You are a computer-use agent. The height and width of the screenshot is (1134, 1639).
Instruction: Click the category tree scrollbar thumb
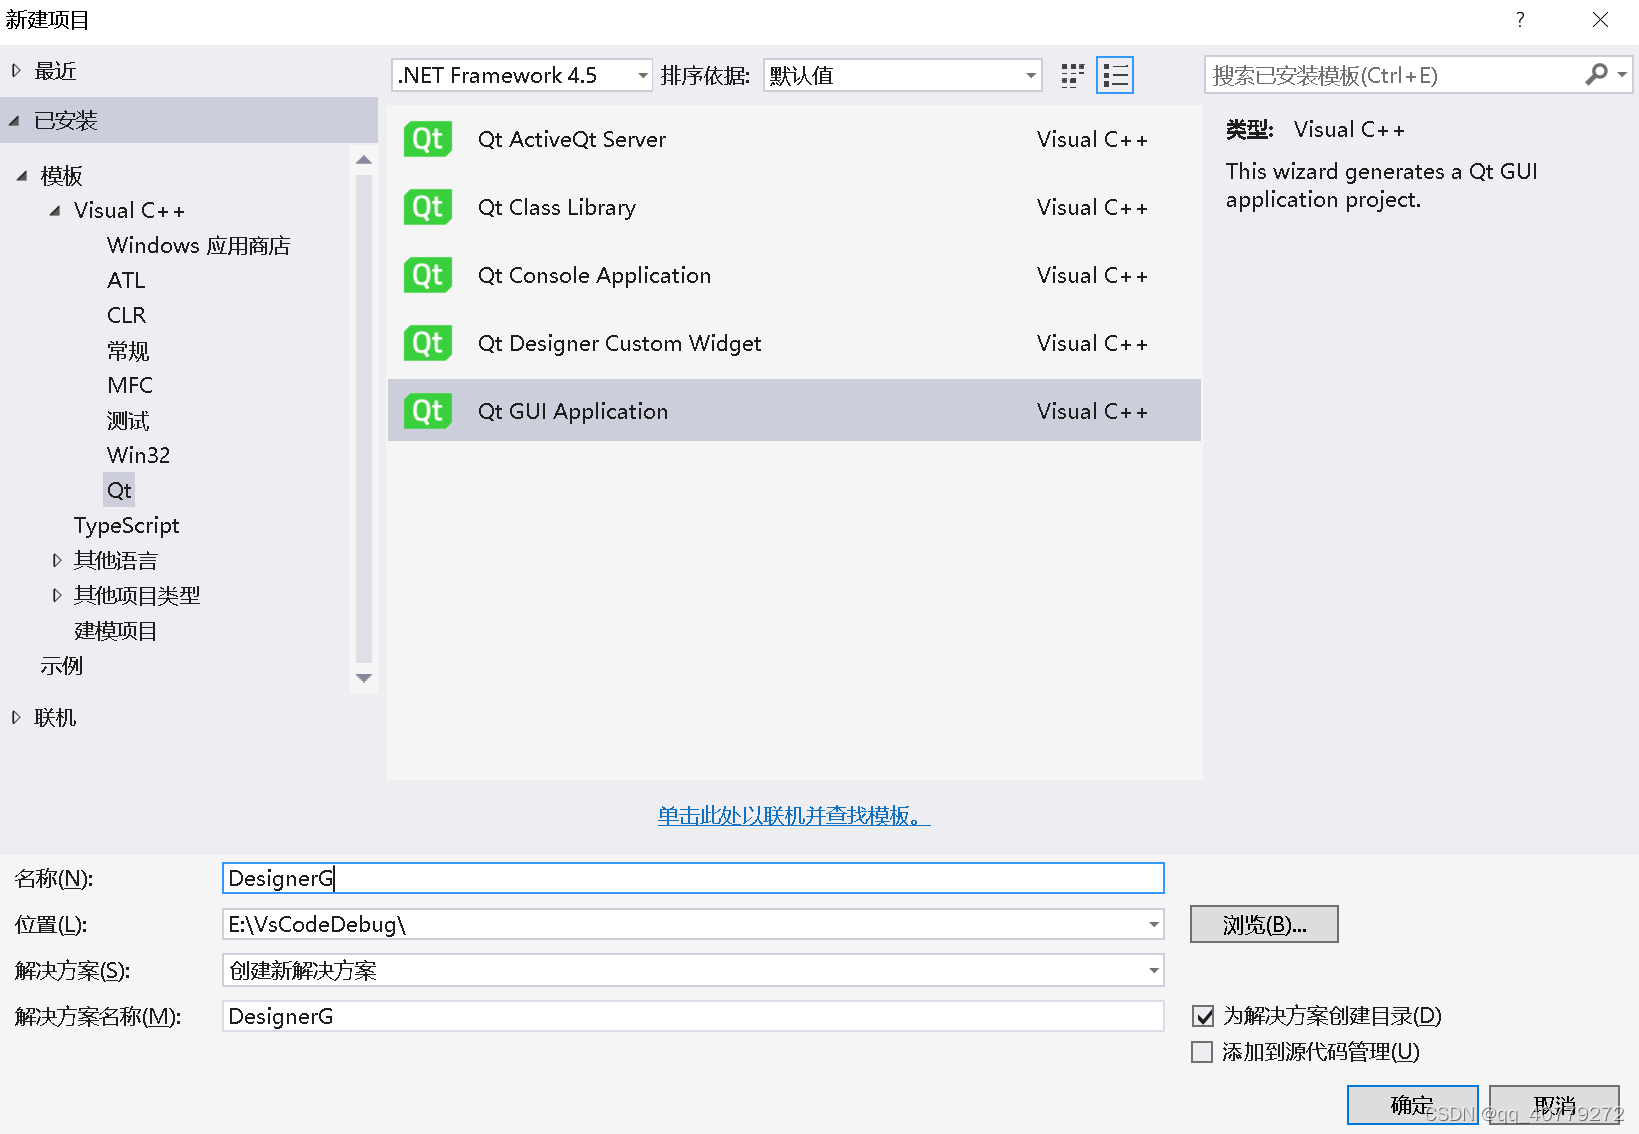point(364,418)
